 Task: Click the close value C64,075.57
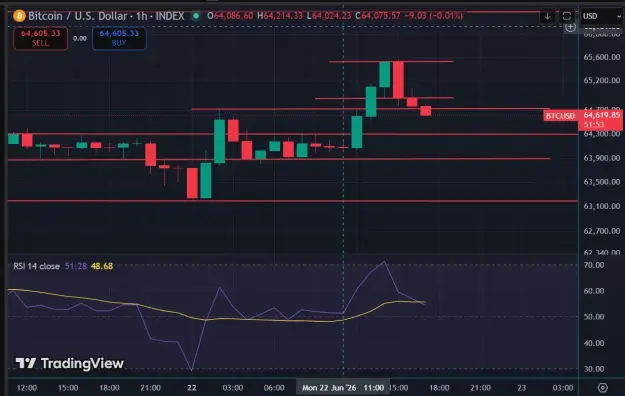click(x=378, y=16)
